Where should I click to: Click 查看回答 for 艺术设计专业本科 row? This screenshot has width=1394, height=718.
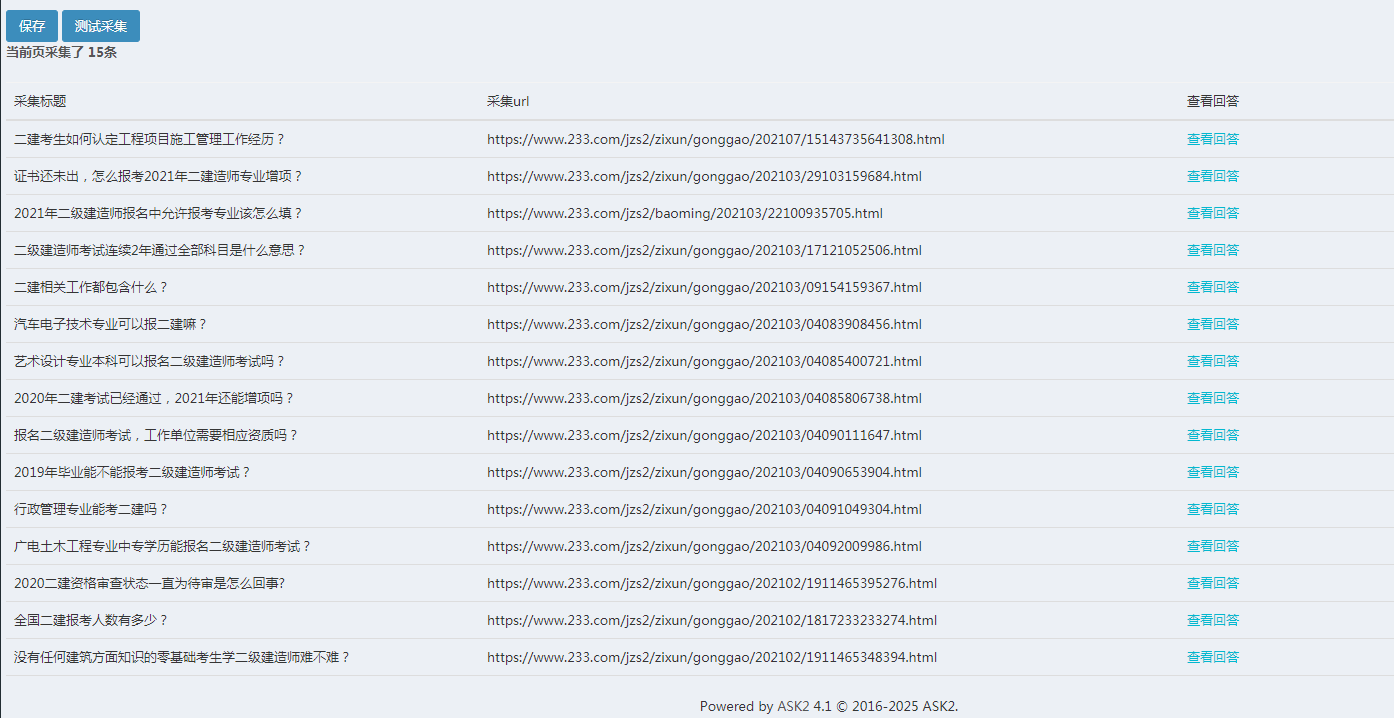point(1212,361)
